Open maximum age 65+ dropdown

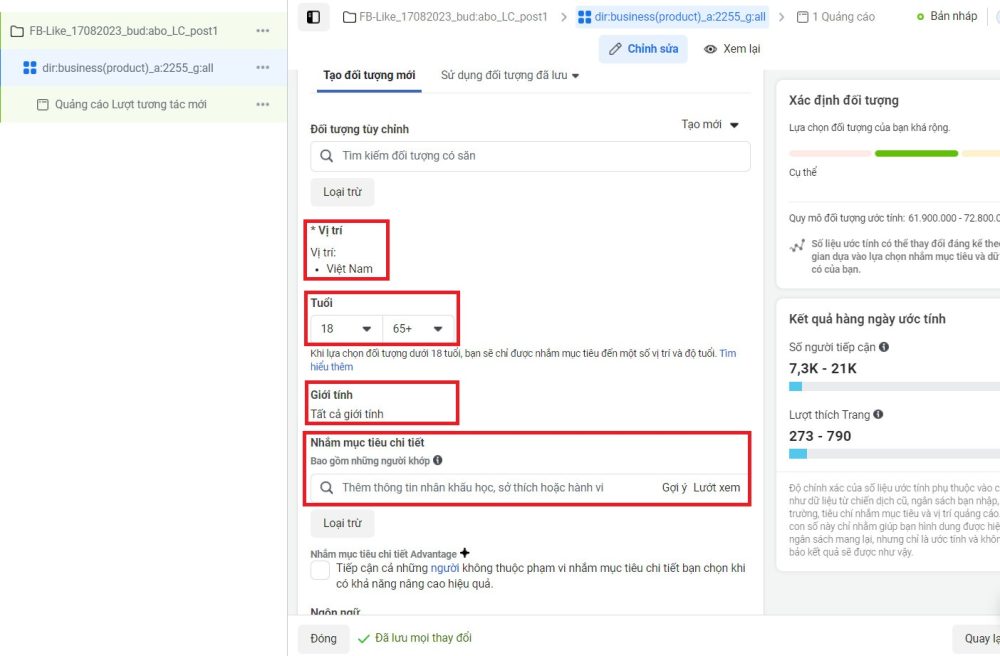pyautogui.click(x=418, y=329)
